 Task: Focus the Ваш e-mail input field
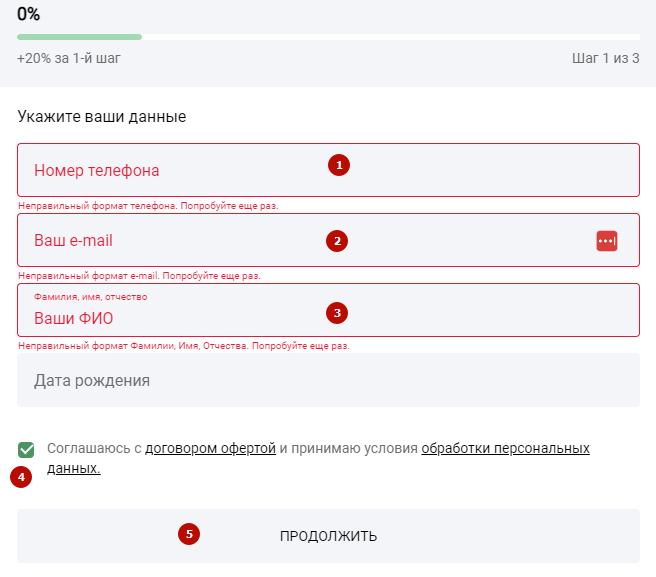pos(328,240)
